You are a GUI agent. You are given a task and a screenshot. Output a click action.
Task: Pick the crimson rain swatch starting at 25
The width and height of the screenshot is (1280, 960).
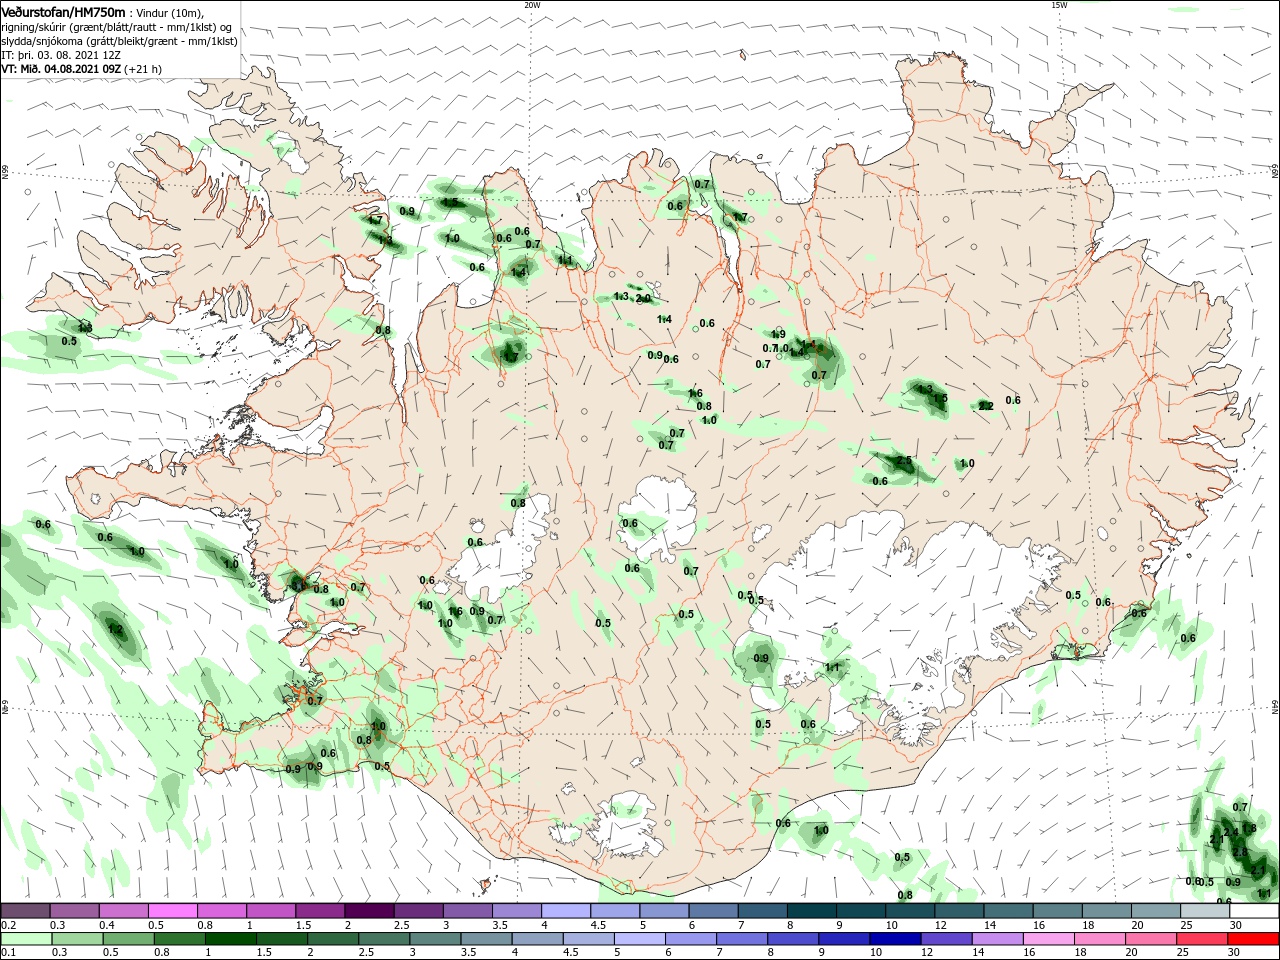tap(1202, 939)
